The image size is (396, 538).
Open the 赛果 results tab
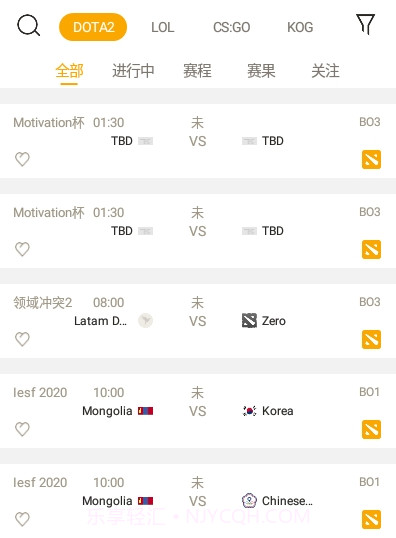pyautogui.click(x=261, y=71)
